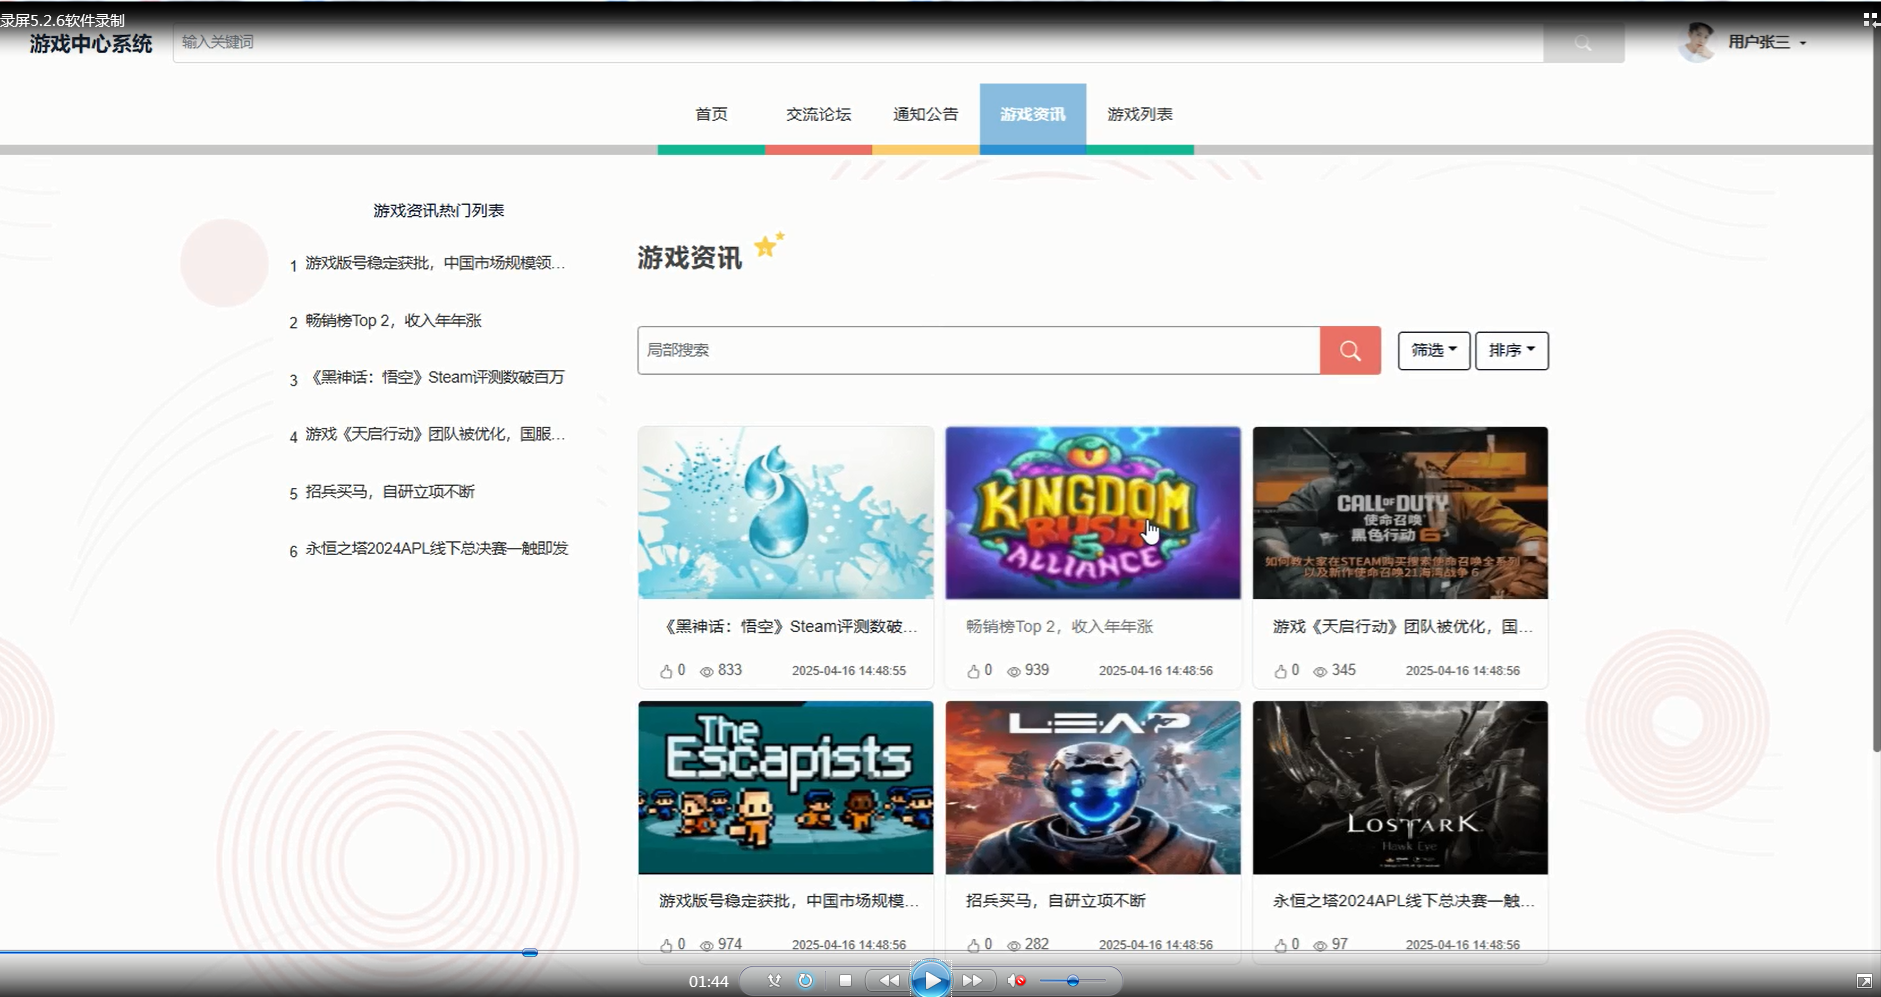The height and width of the screenshot is (997, 1881).
Task: Open the 通知公告 tab
Action: point(925,114)
